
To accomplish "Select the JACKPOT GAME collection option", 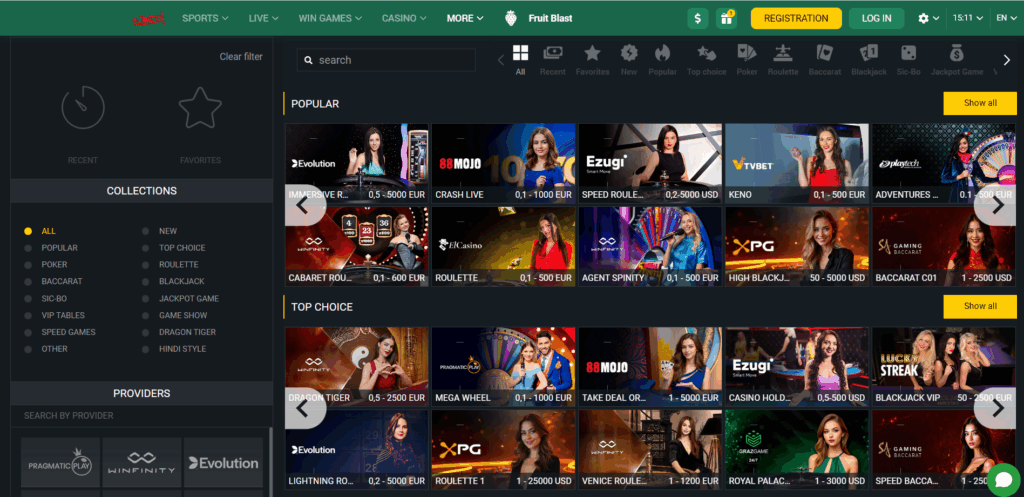I will click(181, 298).
